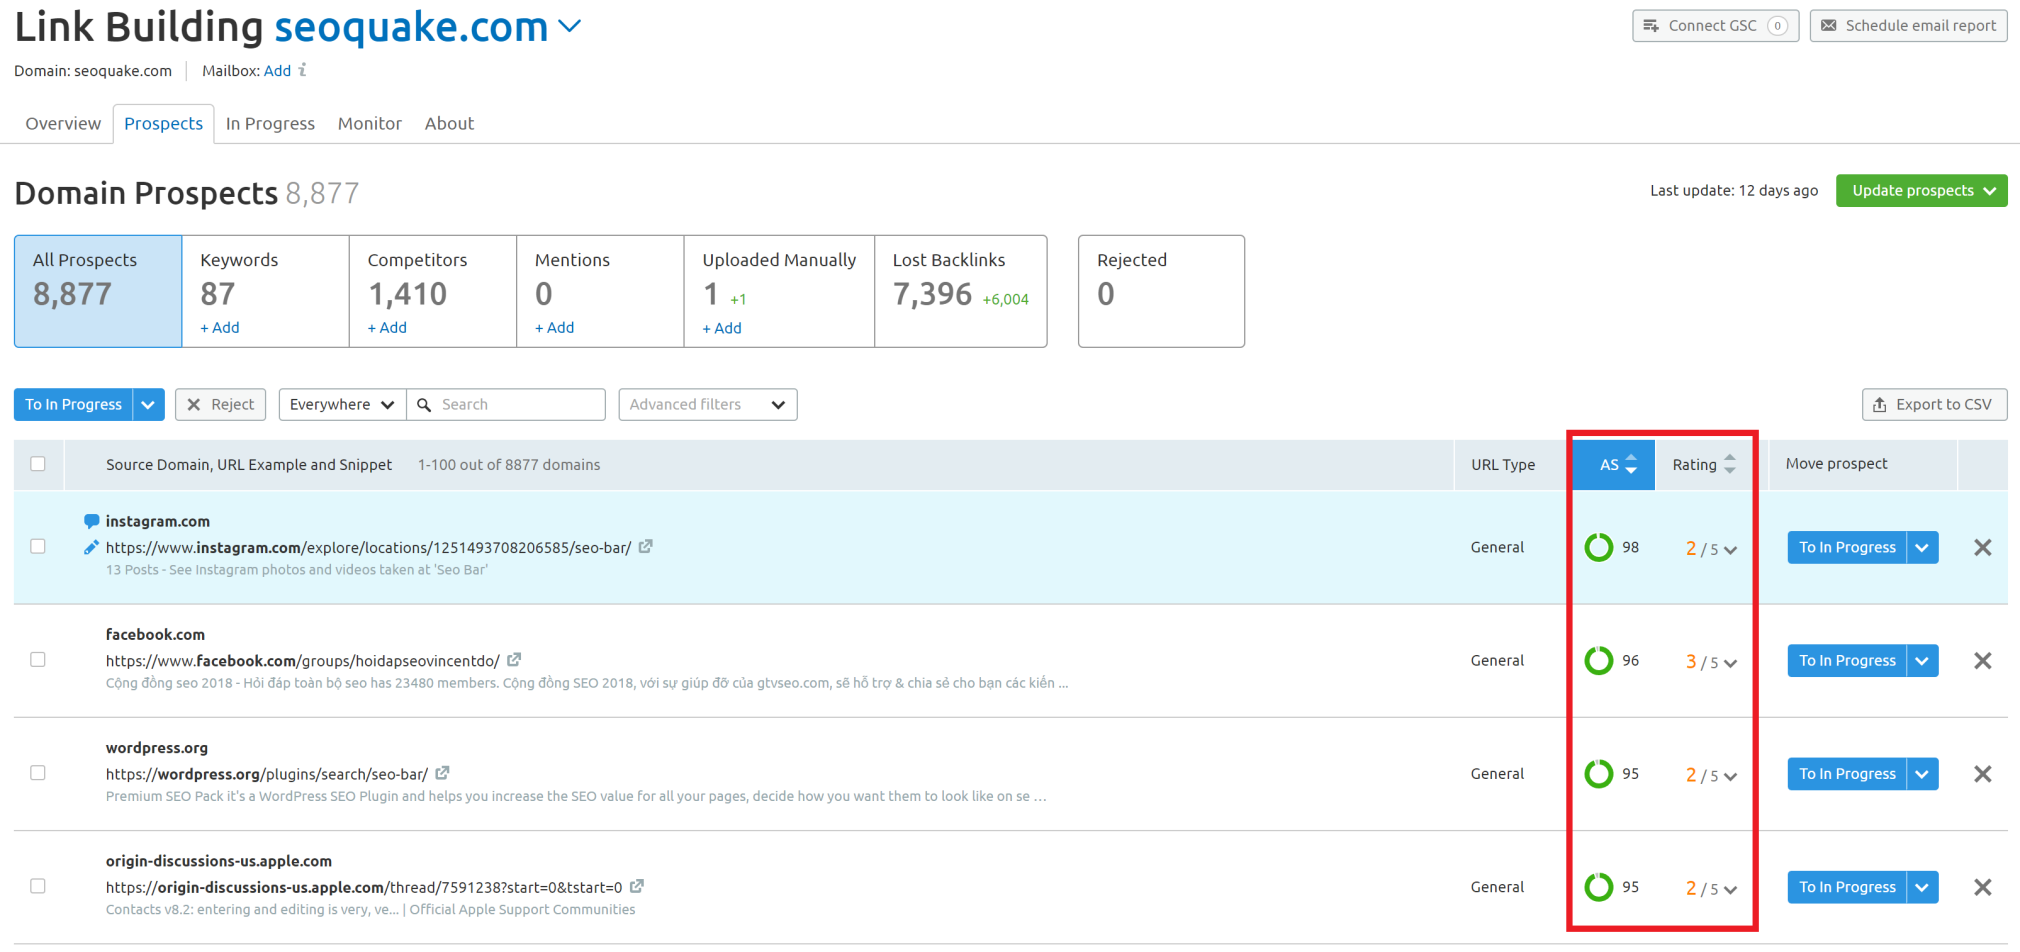This screenshot has width=2020, height=952.
Task: Open the facebook.com groups URL link
Action: [303, 661]
